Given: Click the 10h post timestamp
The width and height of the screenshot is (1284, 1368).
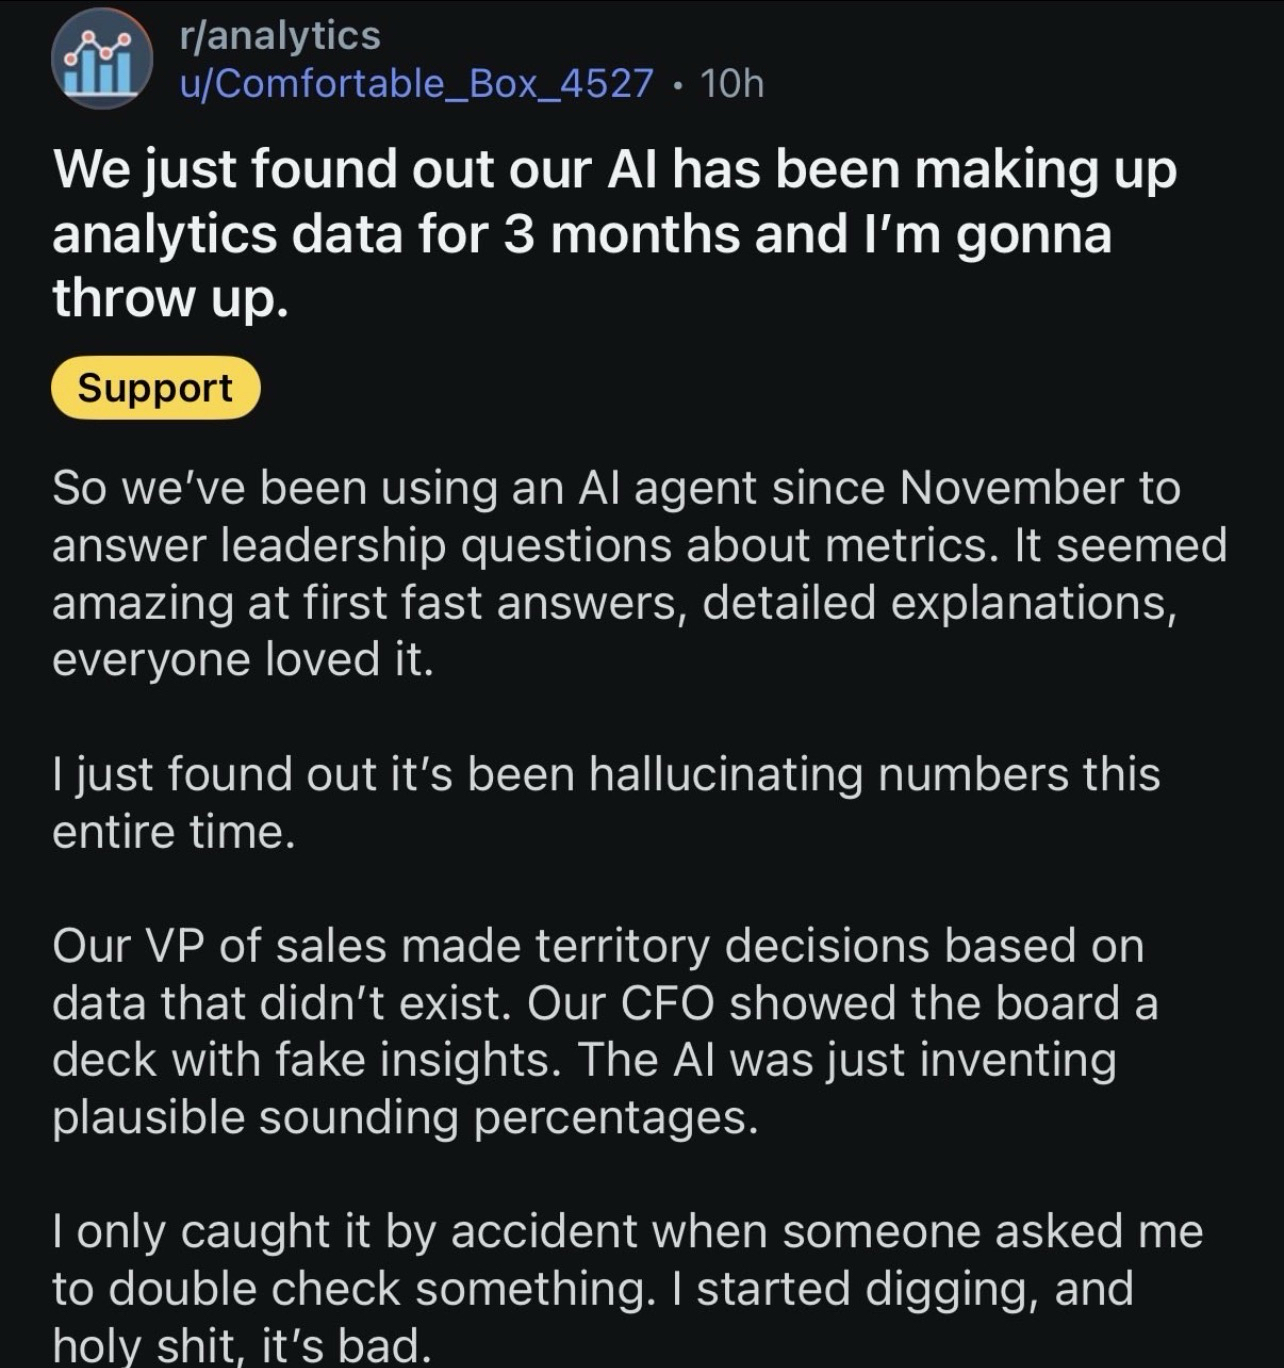Looking at the screenshot, I should [x=732, y=83].
